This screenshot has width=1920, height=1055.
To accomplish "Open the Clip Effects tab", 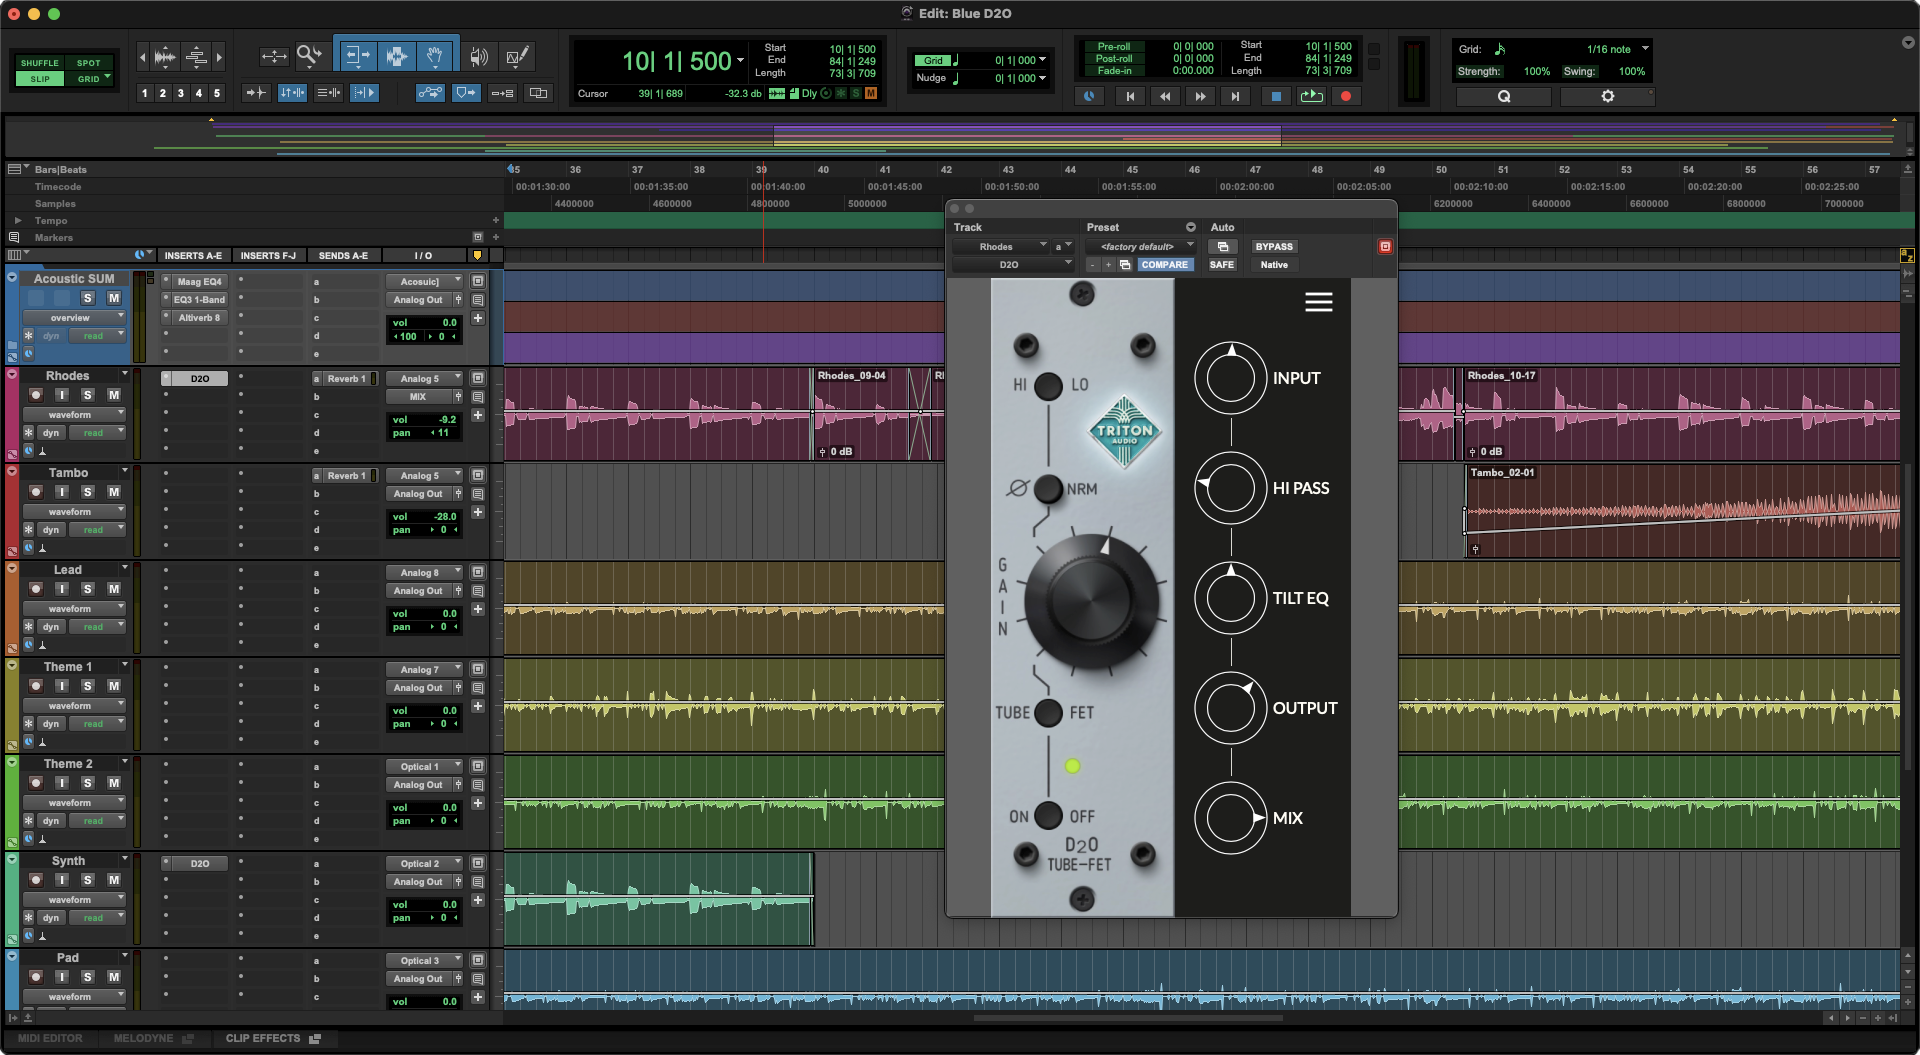I will [273, 1039].
